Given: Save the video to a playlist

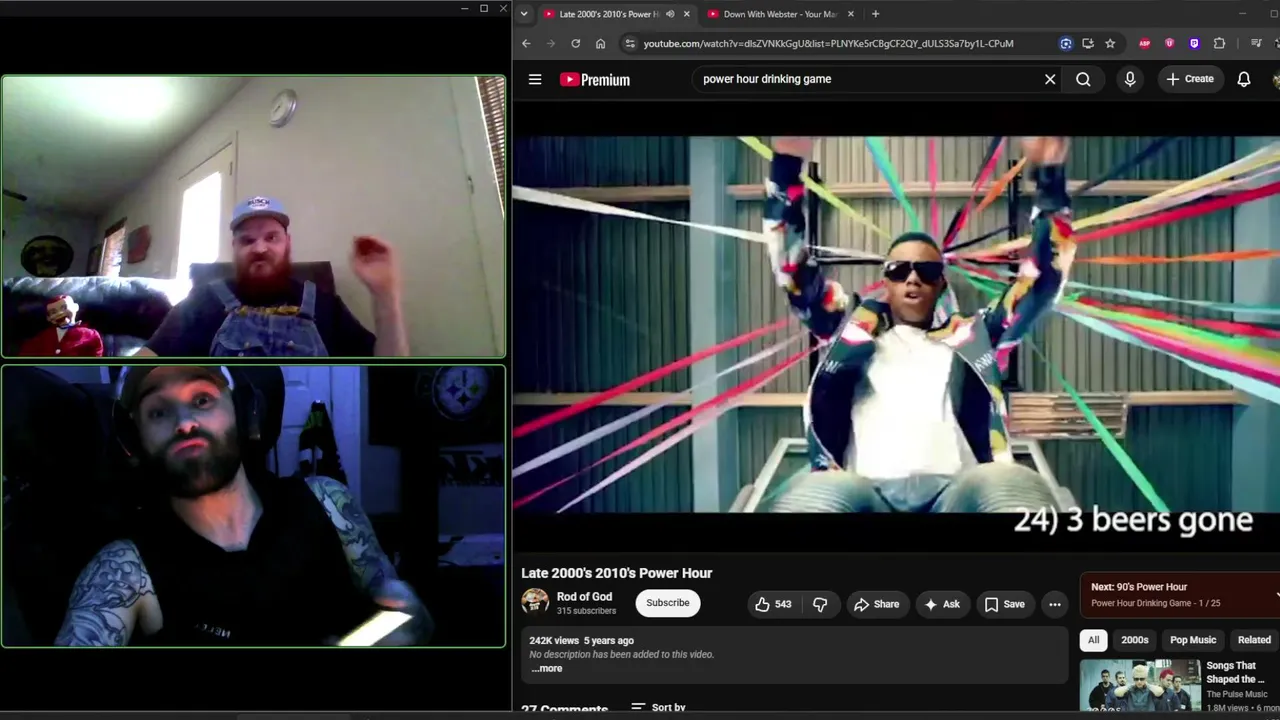Looking at the screenshot, I should [1005, 604].
